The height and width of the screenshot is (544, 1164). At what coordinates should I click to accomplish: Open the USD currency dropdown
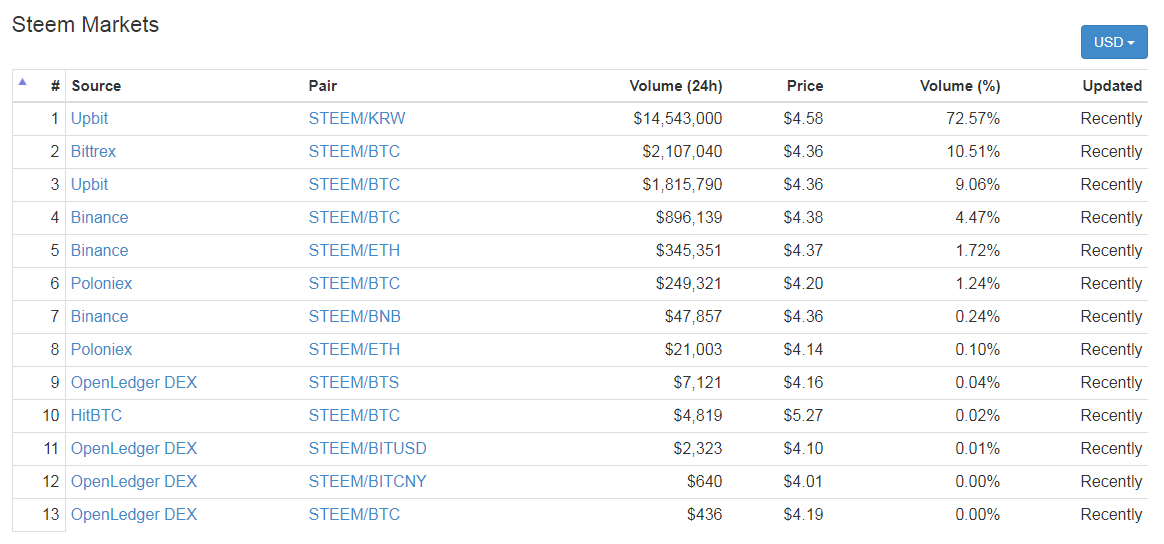(x=1113, y=42)
